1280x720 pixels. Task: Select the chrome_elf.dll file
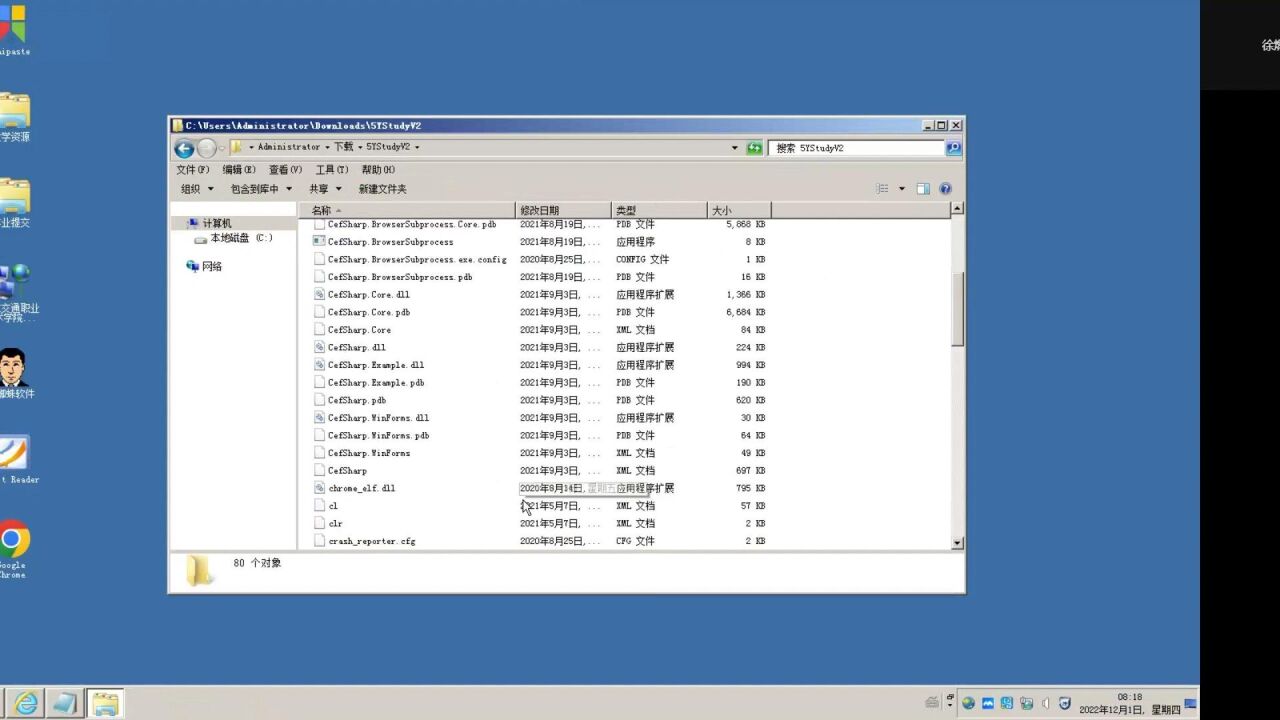pos(361,488)
